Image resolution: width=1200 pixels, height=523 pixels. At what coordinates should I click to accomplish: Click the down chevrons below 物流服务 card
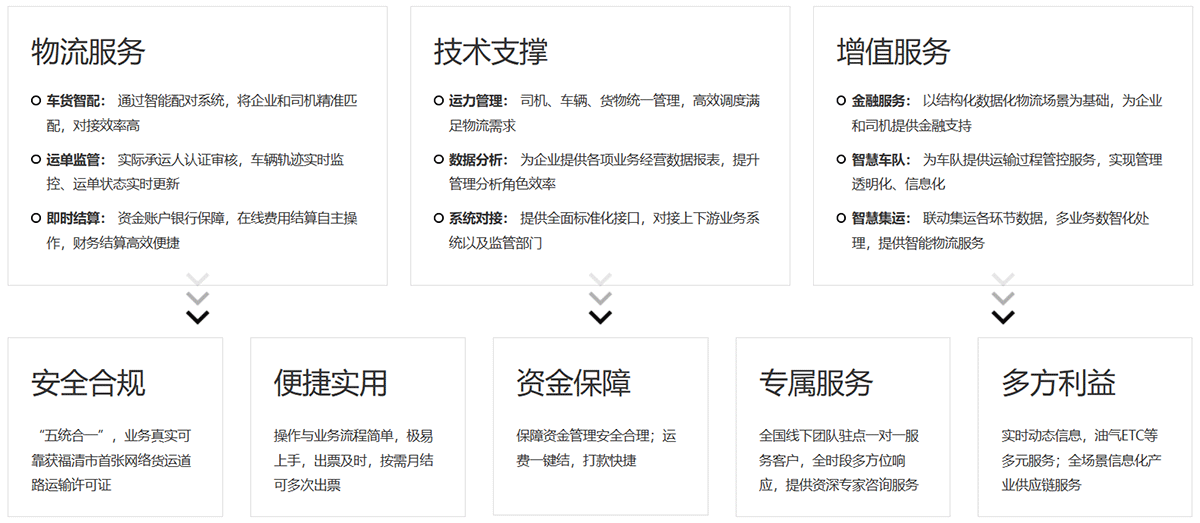(198, 299)
